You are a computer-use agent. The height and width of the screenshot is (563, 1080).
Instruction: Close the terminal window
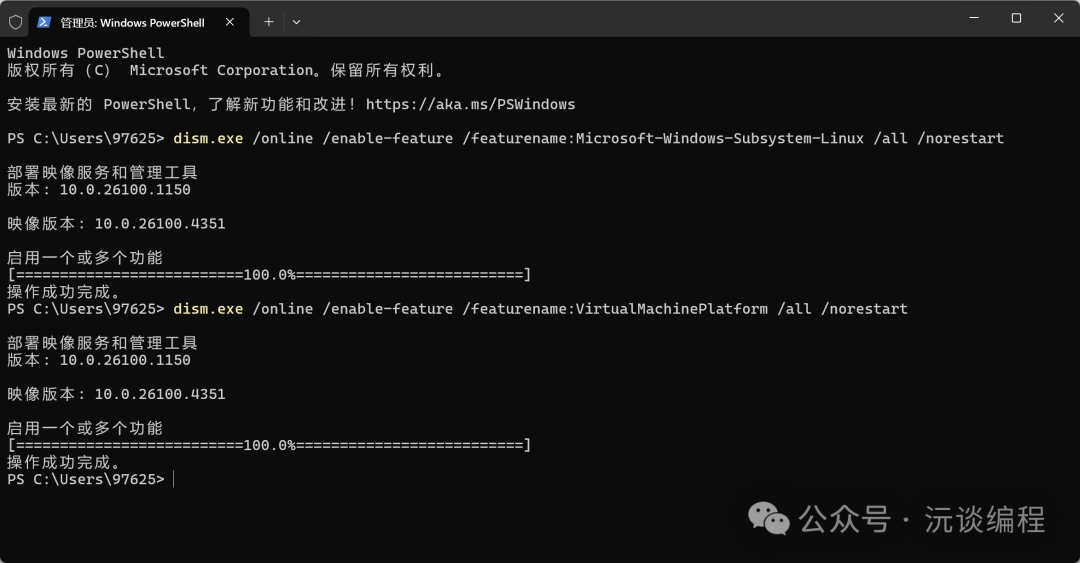pos(1059,18)
